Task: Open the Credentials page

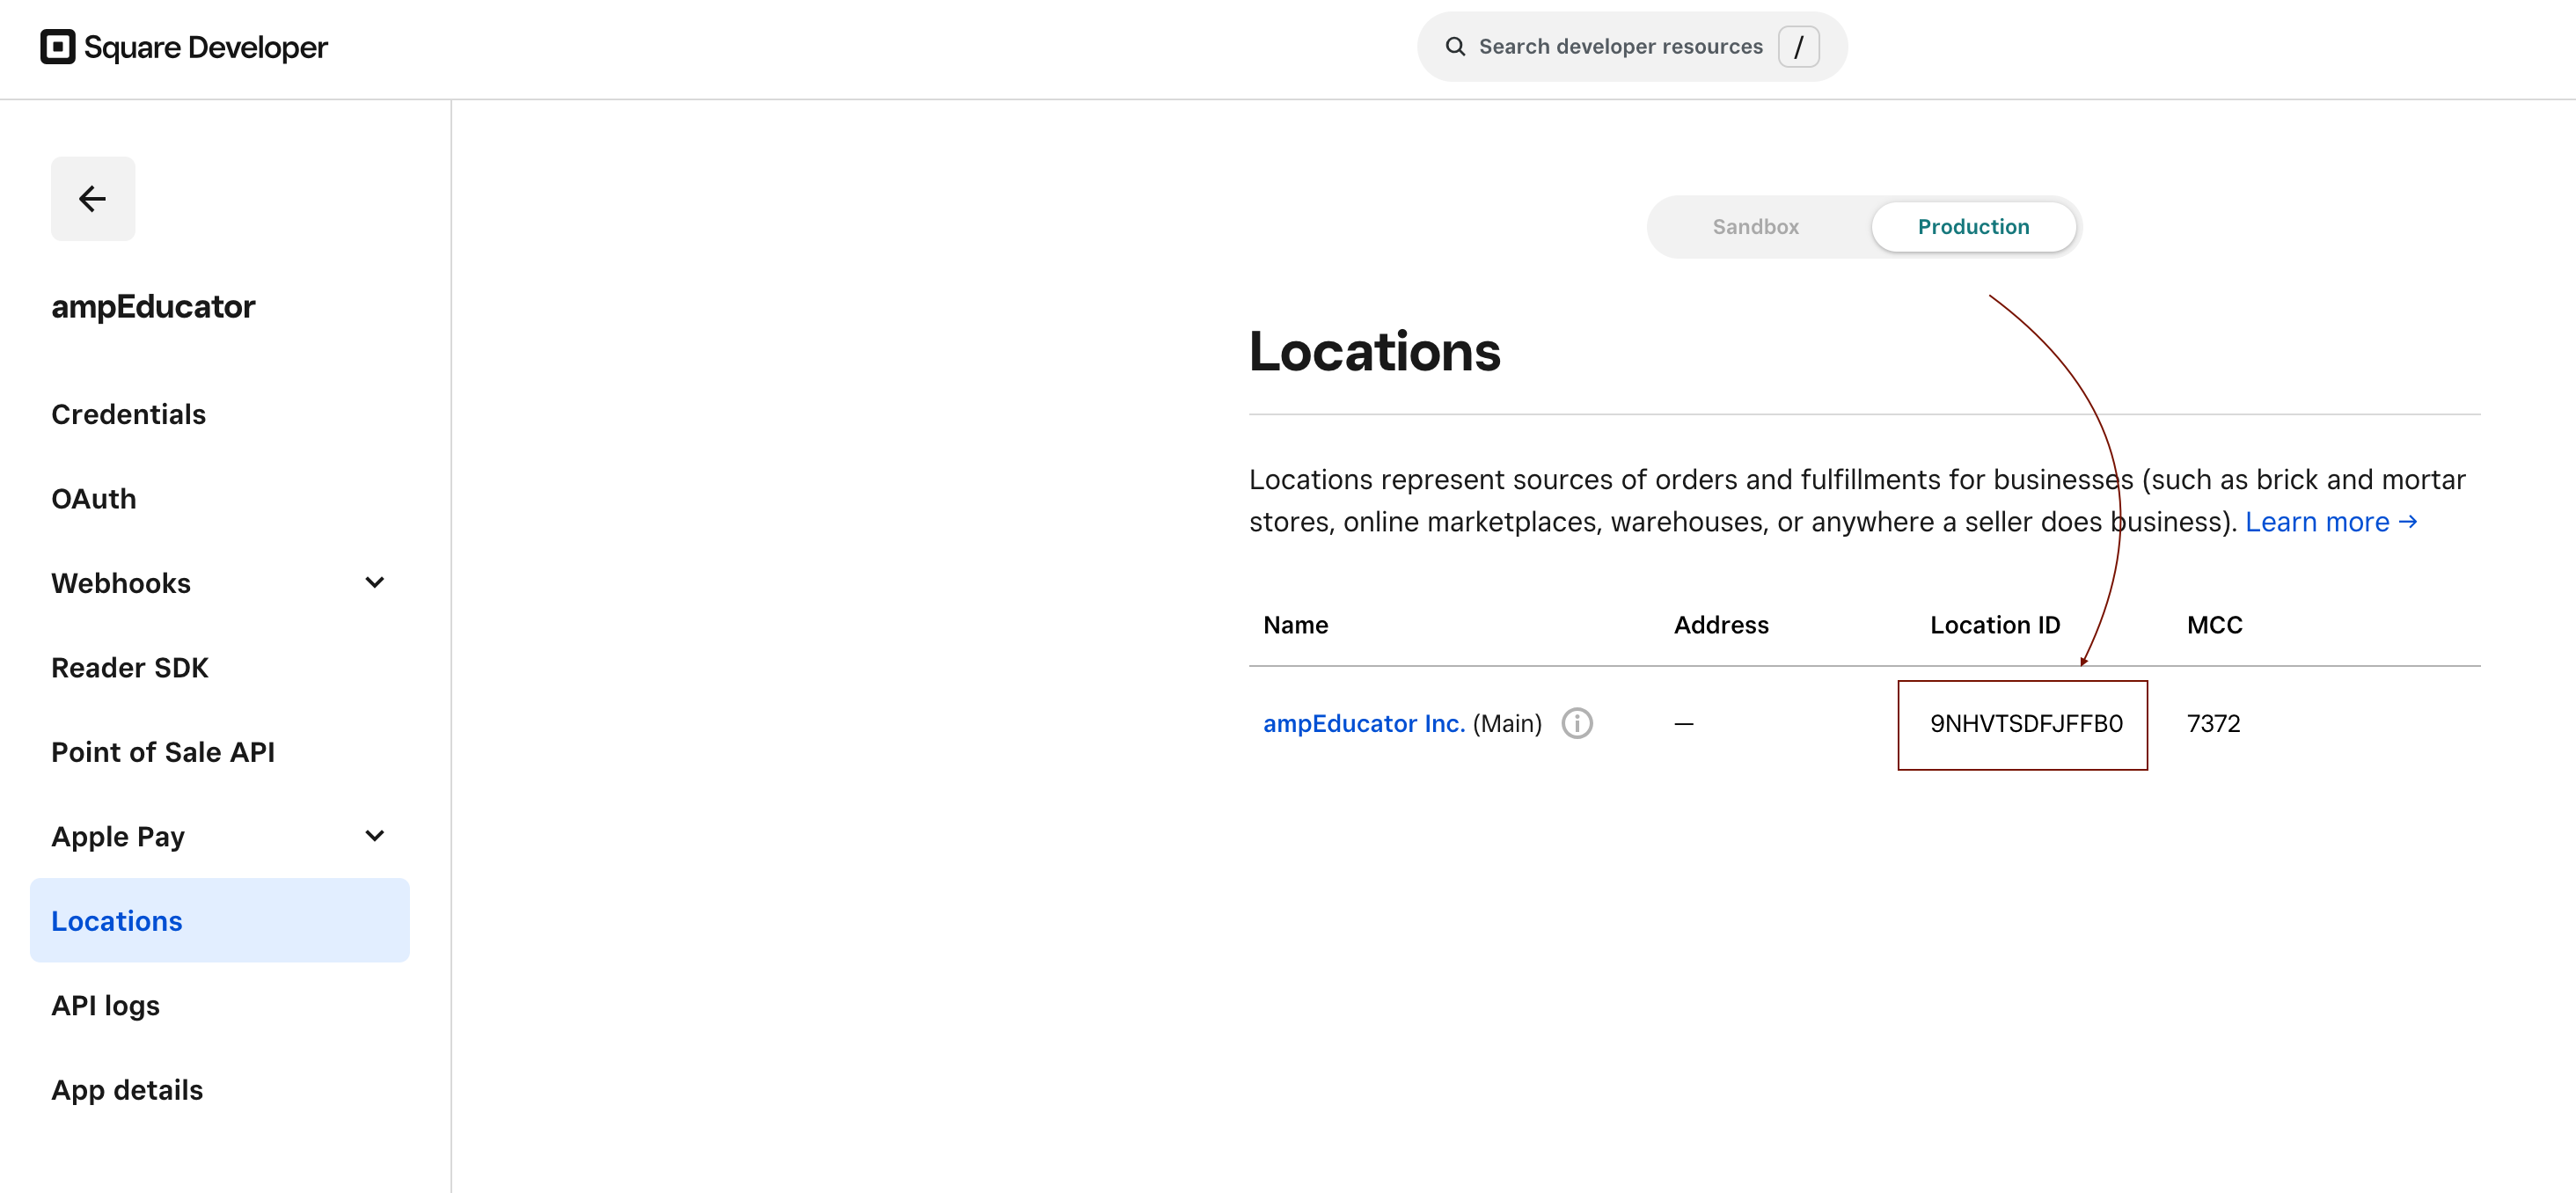Action: (x=128, y=414)
